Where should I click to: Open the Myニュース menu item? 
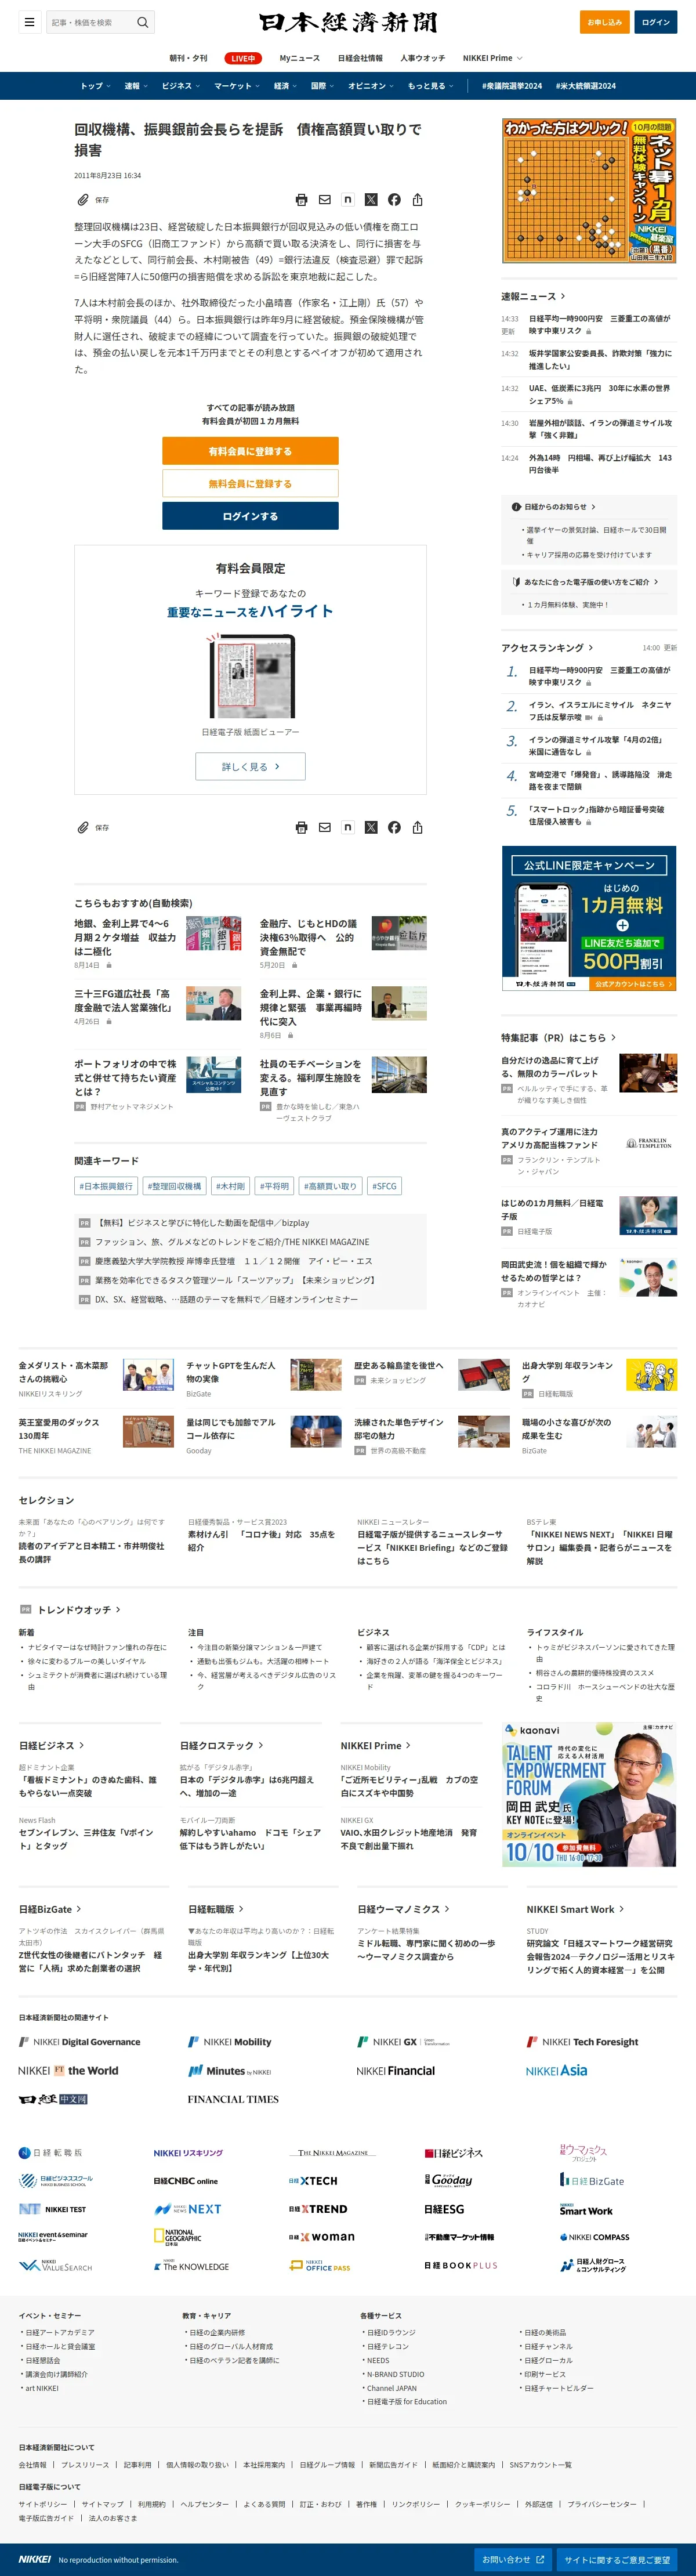[x=300, y=58]
